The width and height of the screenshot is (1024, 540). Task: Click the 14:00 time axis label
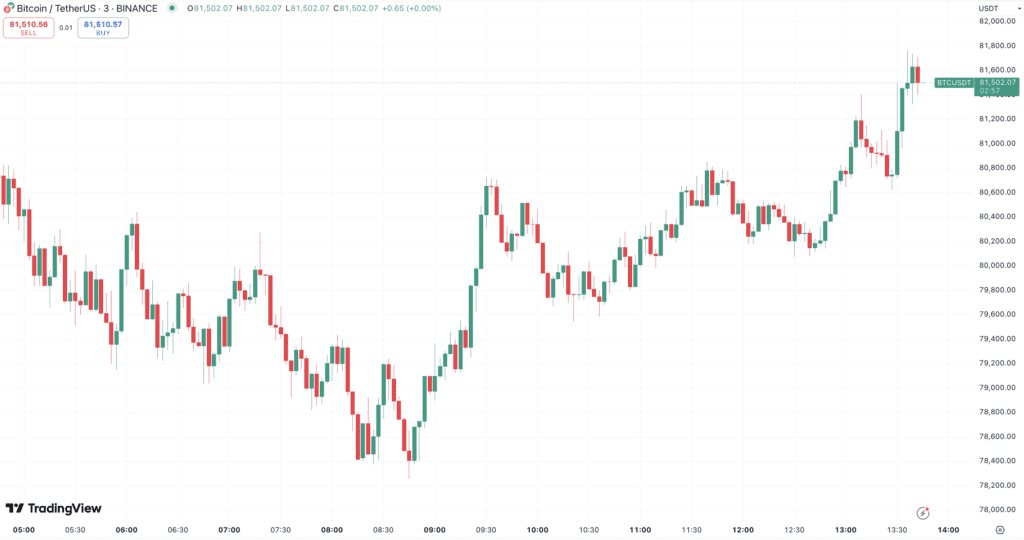[949, 530]
